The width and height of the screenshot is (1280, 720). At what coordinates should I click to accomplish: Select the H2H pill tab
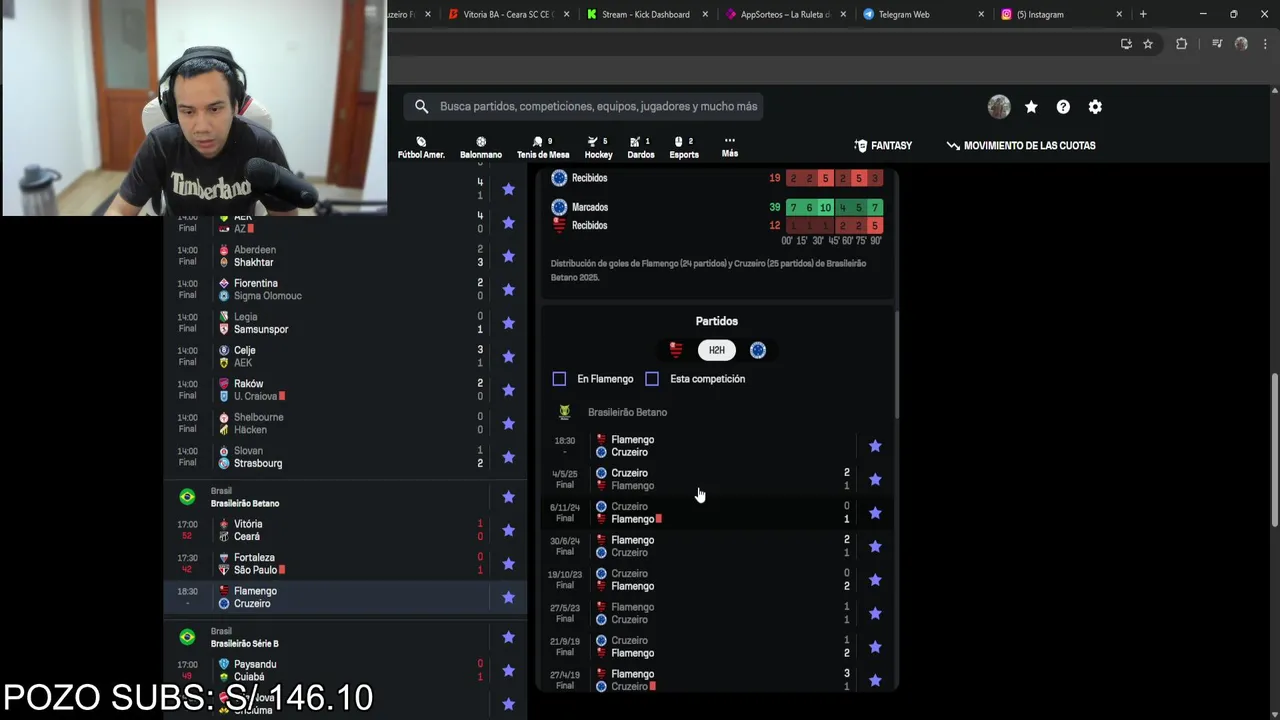coord(717,350)
